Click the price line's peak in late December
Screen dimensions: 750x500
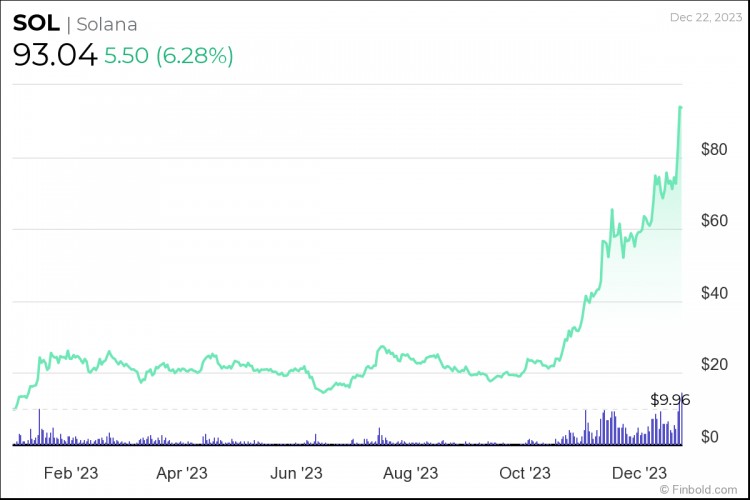point(681,107)
